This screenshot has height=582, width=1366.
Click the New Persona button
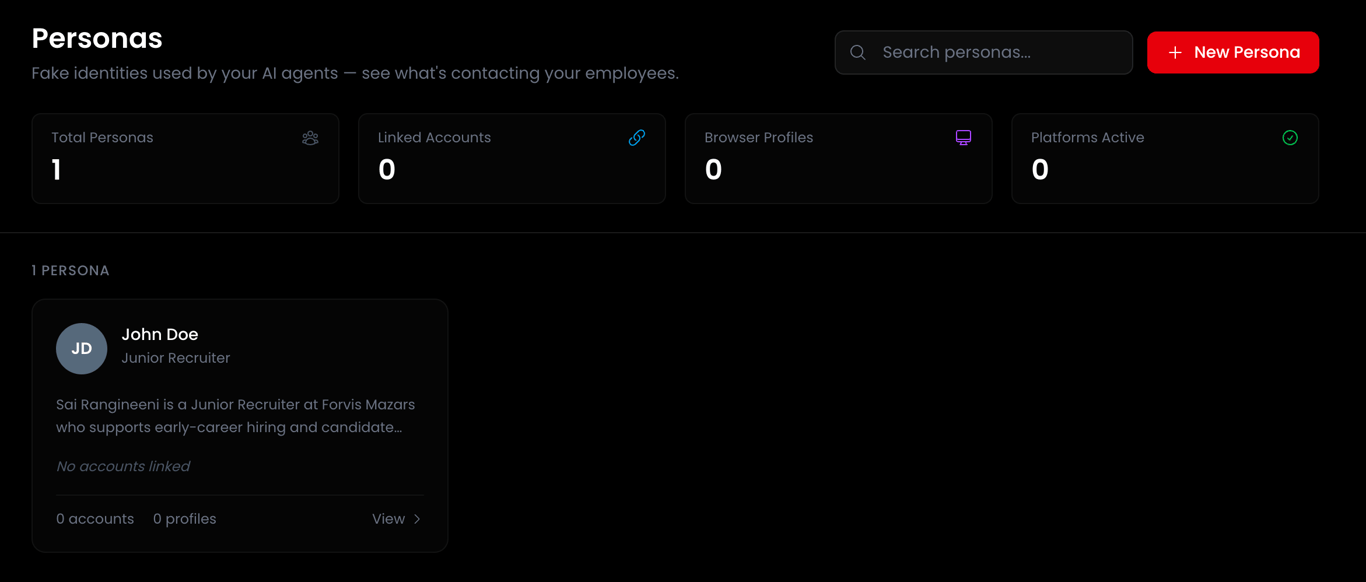(1233, 52)
